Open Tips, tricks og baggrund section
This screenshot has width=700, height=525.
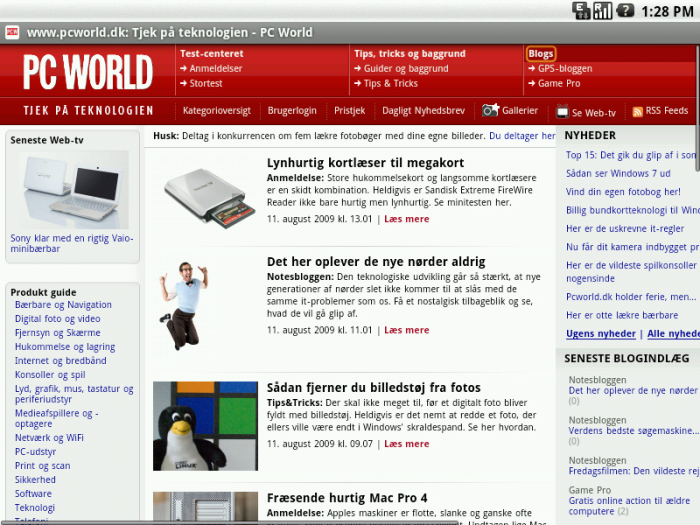(410, 54)
